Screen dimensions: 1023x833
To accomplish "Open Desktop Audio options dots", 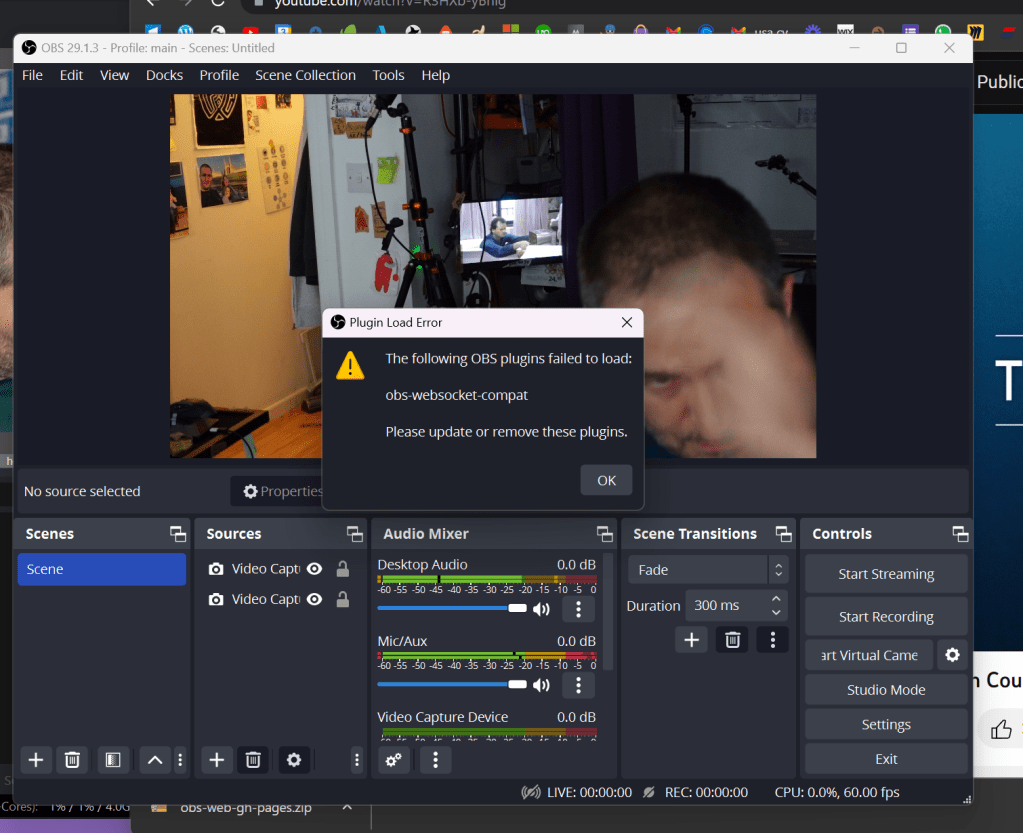I will 578,609.
